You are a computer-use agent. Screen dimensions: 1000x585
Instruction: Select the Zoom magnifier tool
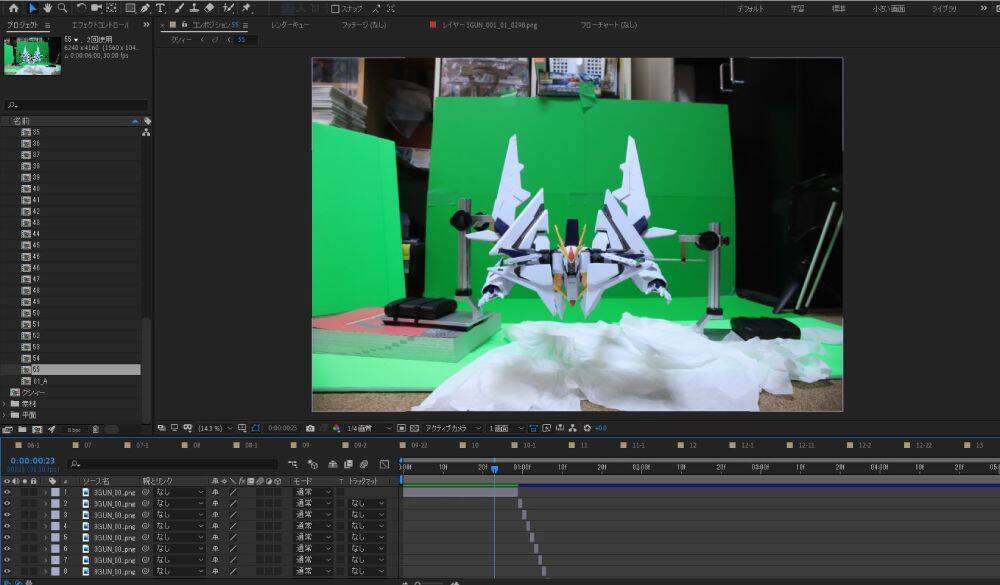click(62, 8)
